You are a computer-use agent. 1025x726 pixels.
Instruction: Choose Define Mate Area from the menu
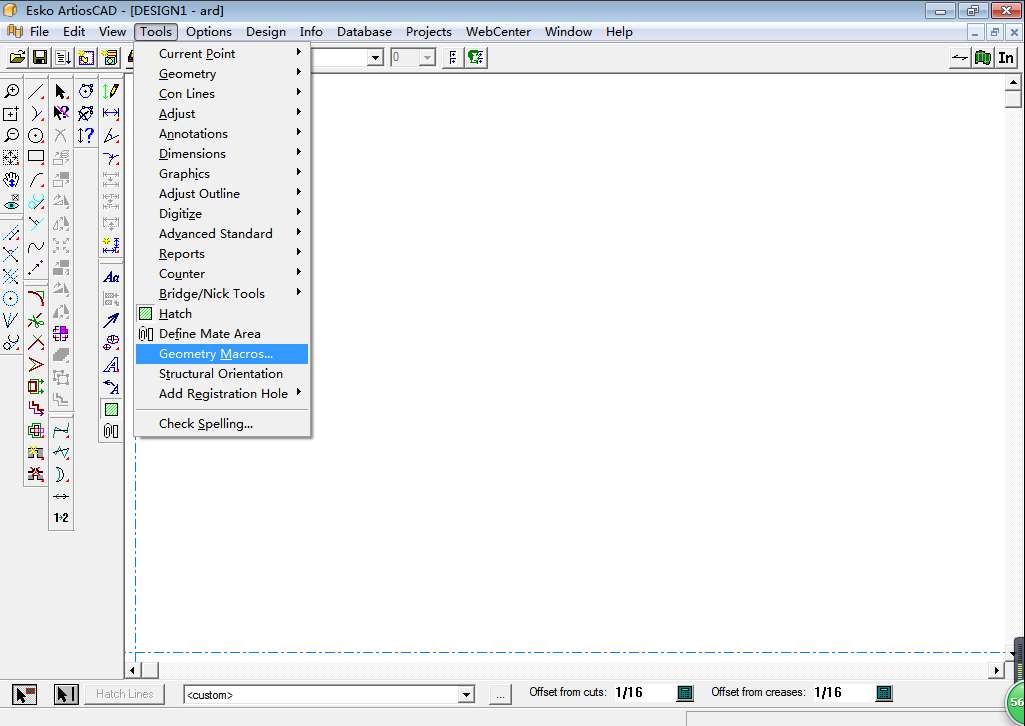point(222,333)
